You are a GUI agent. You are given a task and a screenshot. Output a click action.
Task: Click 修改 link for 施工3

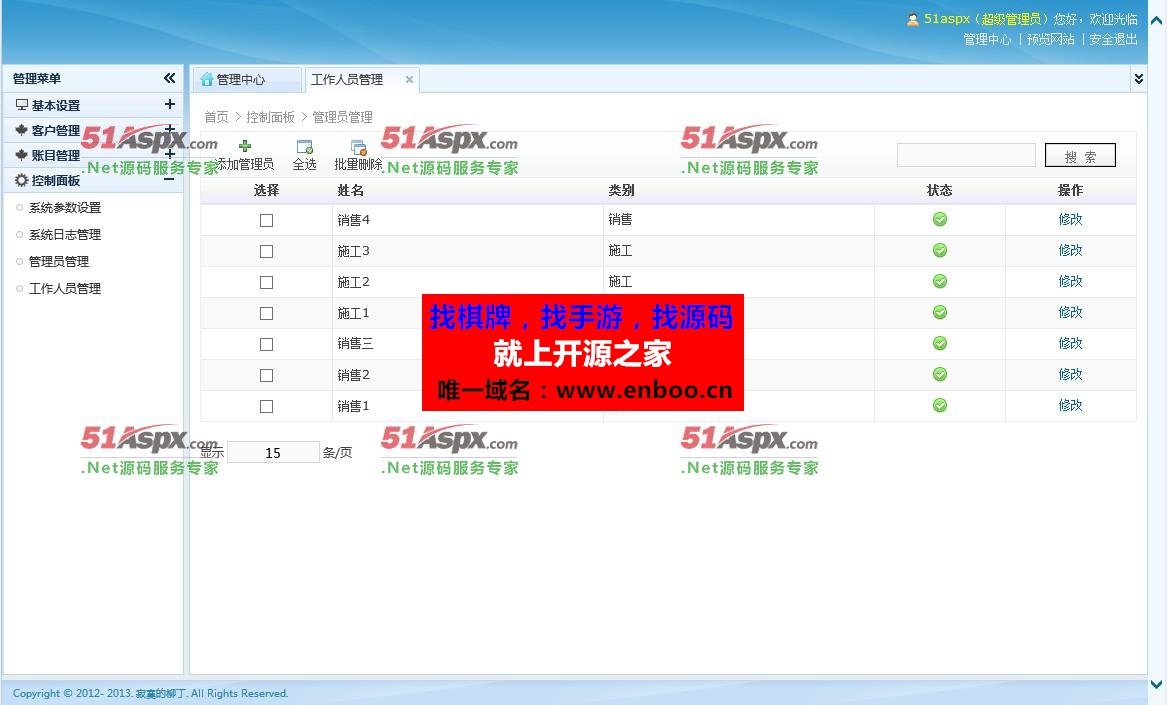1070,250
